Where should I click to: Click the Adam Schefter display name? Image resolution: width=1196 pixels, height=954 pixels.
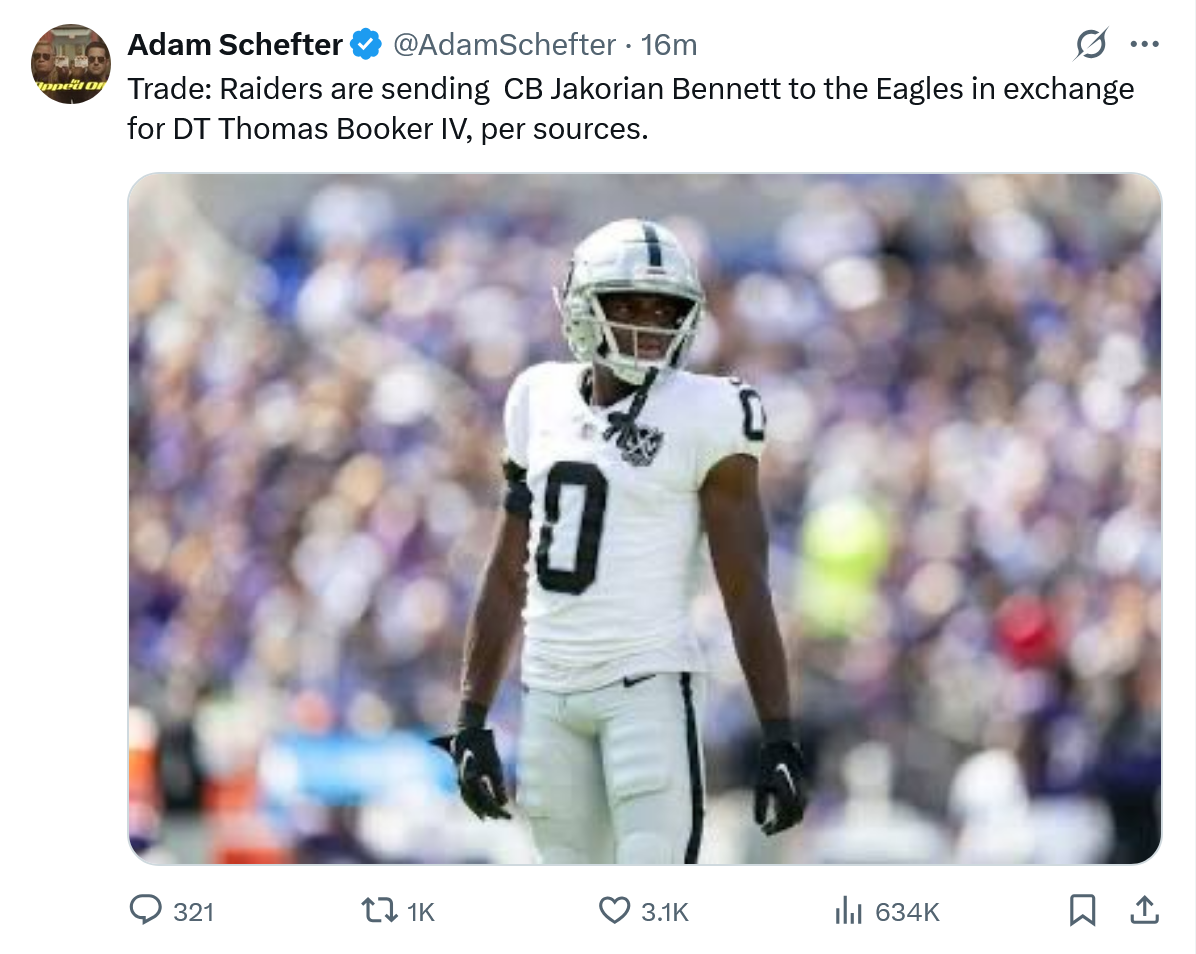pyautogui.click(x=235, y=45)
